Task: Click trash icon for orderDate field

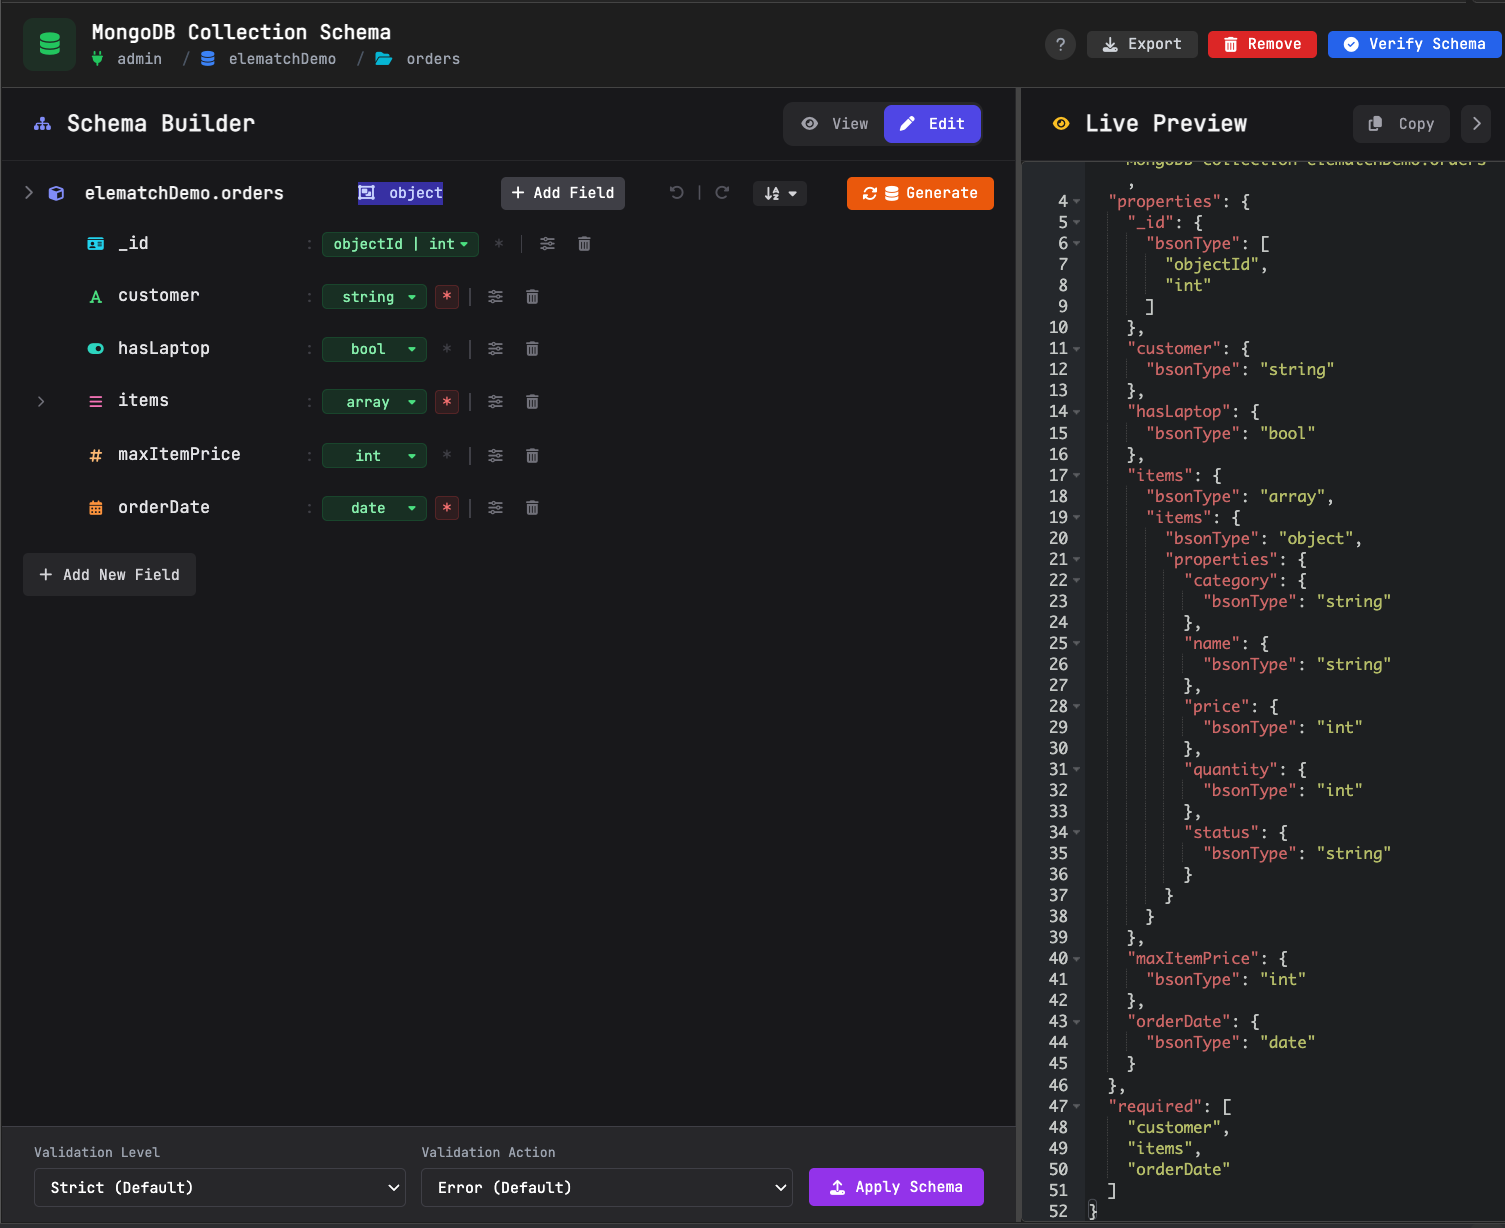Action: pyautogui.click(x=532, y=508)
